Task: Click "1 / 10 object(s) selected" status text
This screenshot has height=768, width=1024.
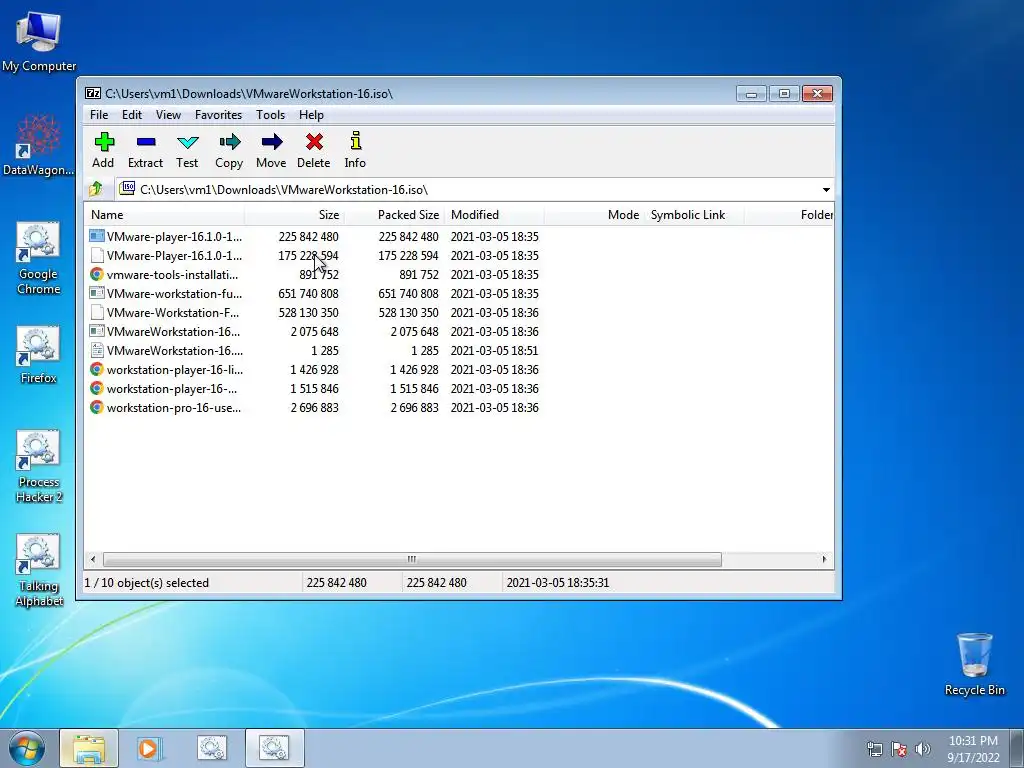Action: [x=147, y=583]
